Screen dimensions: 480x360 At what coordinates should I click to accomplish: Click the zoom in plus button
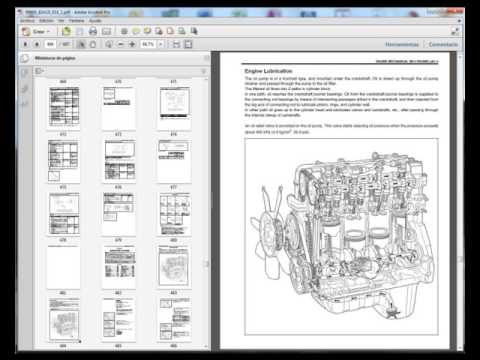[x=132, y=44]
